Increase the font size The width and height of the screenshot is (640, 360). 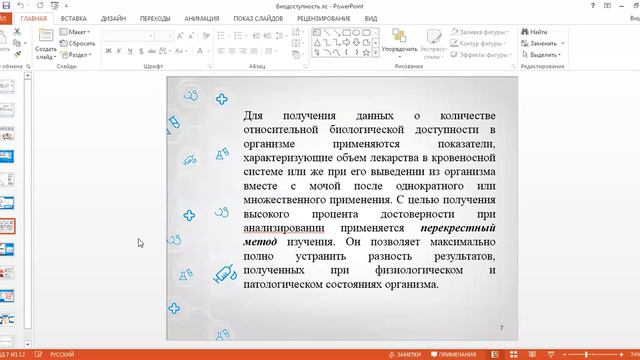180,36
